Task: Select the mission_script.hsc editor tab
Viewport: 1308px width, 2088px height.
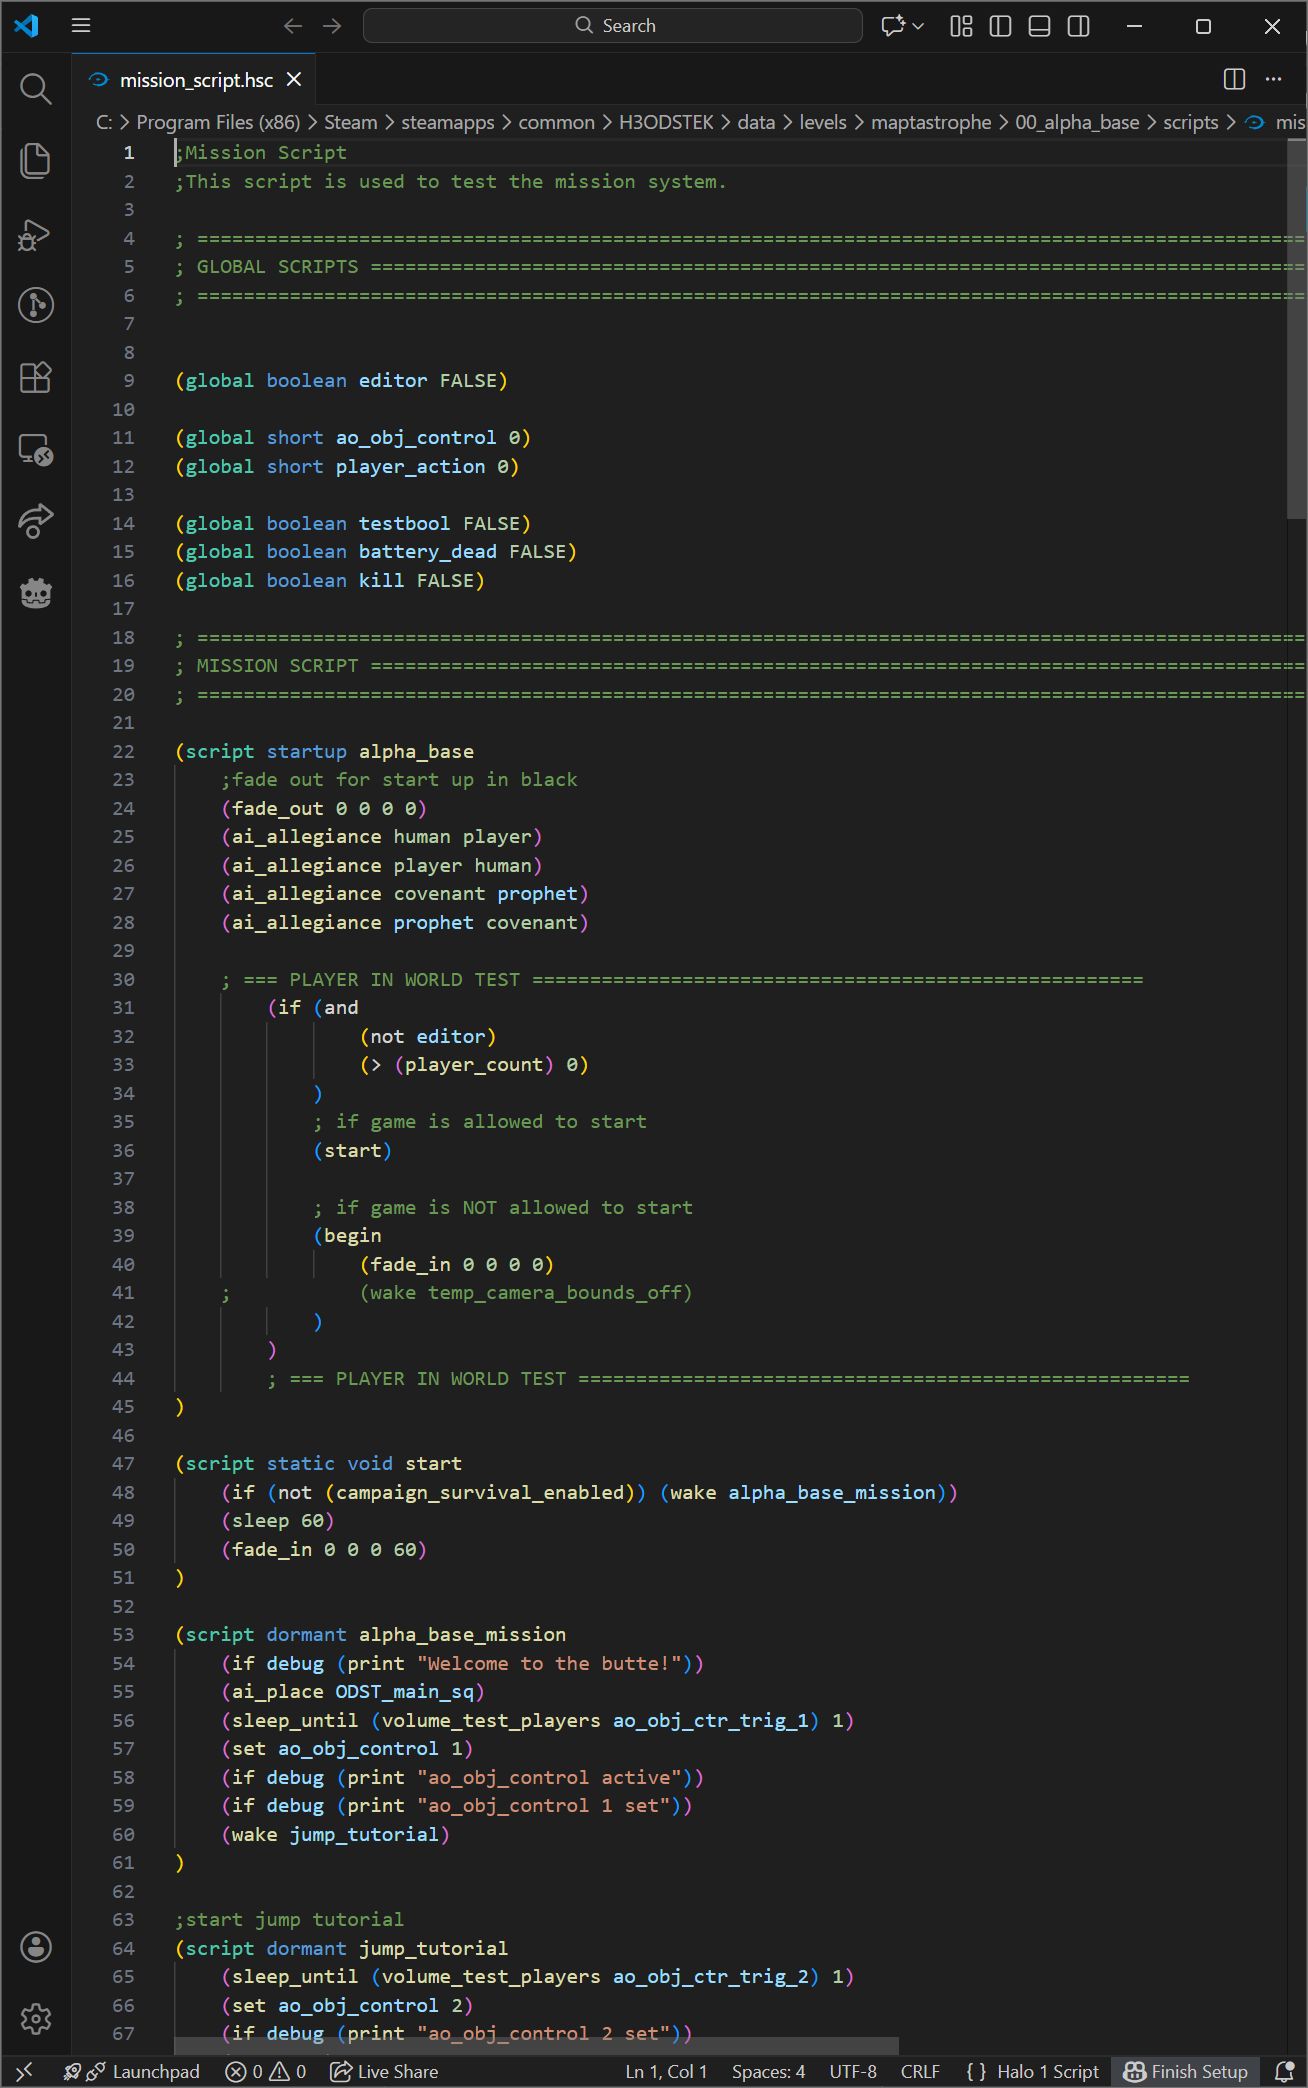Action: click(x=195, y=80)
